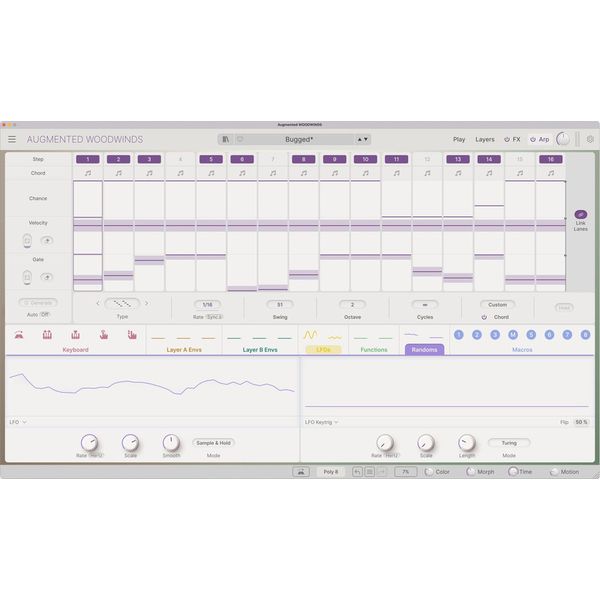Select the first LFO sine wave icon
This screenshot has width=600, height=600.
click(x=310, y=335)
